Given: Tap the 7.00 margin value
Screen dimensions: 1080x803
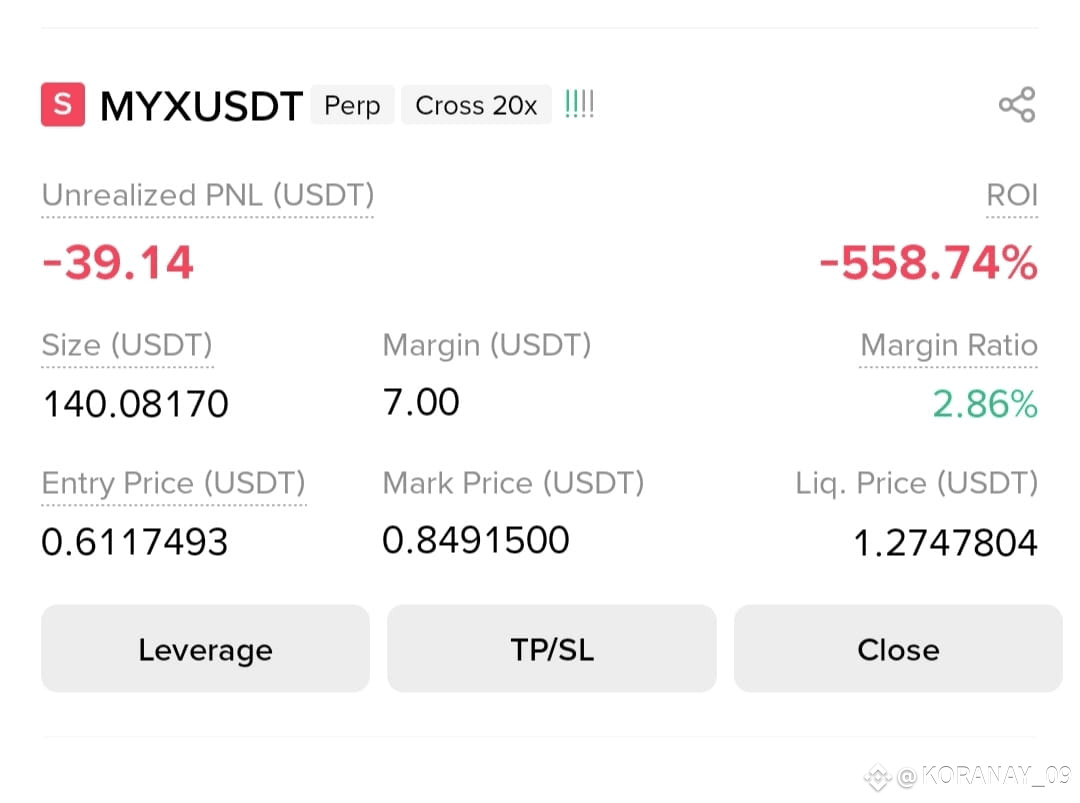Looking at the screenshot, I should click(x=421, y=402).
